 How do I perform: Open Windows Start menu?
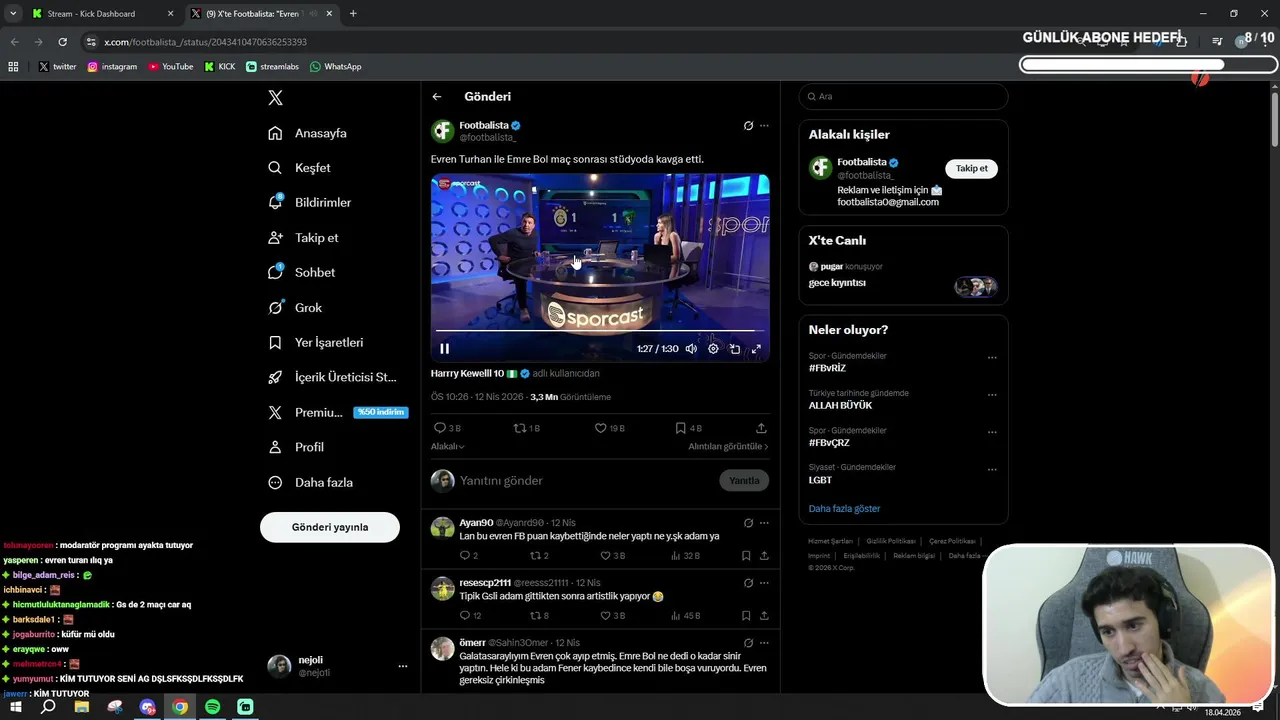tap(16, 707)
